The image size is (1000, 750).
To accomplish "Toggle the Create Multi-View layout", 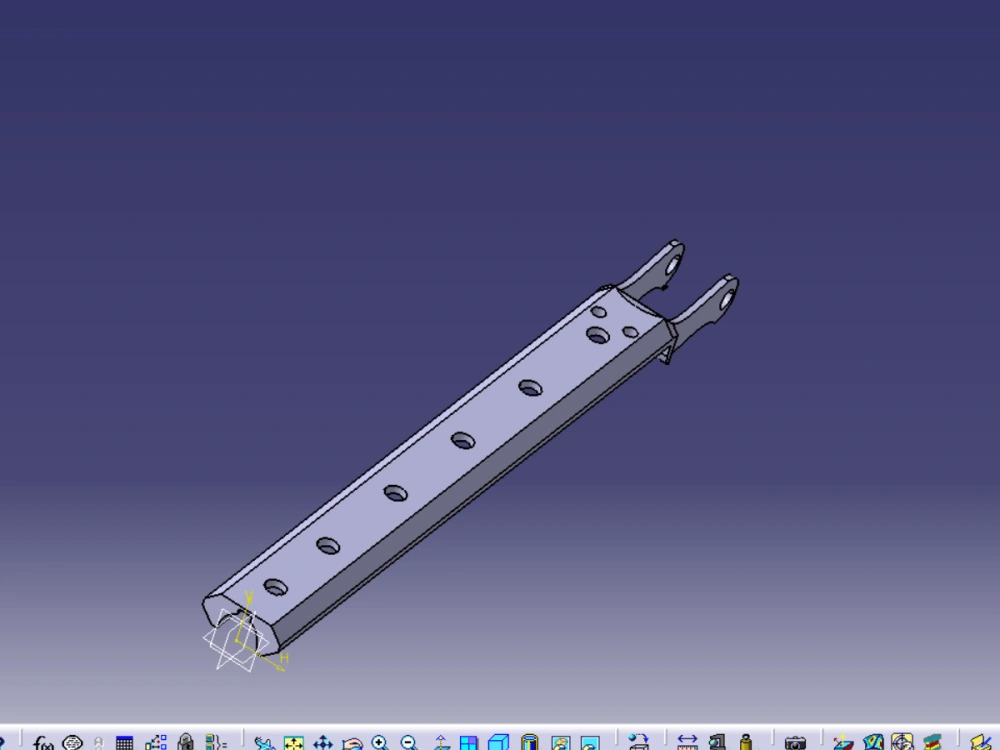I will [x=469, y=743].
